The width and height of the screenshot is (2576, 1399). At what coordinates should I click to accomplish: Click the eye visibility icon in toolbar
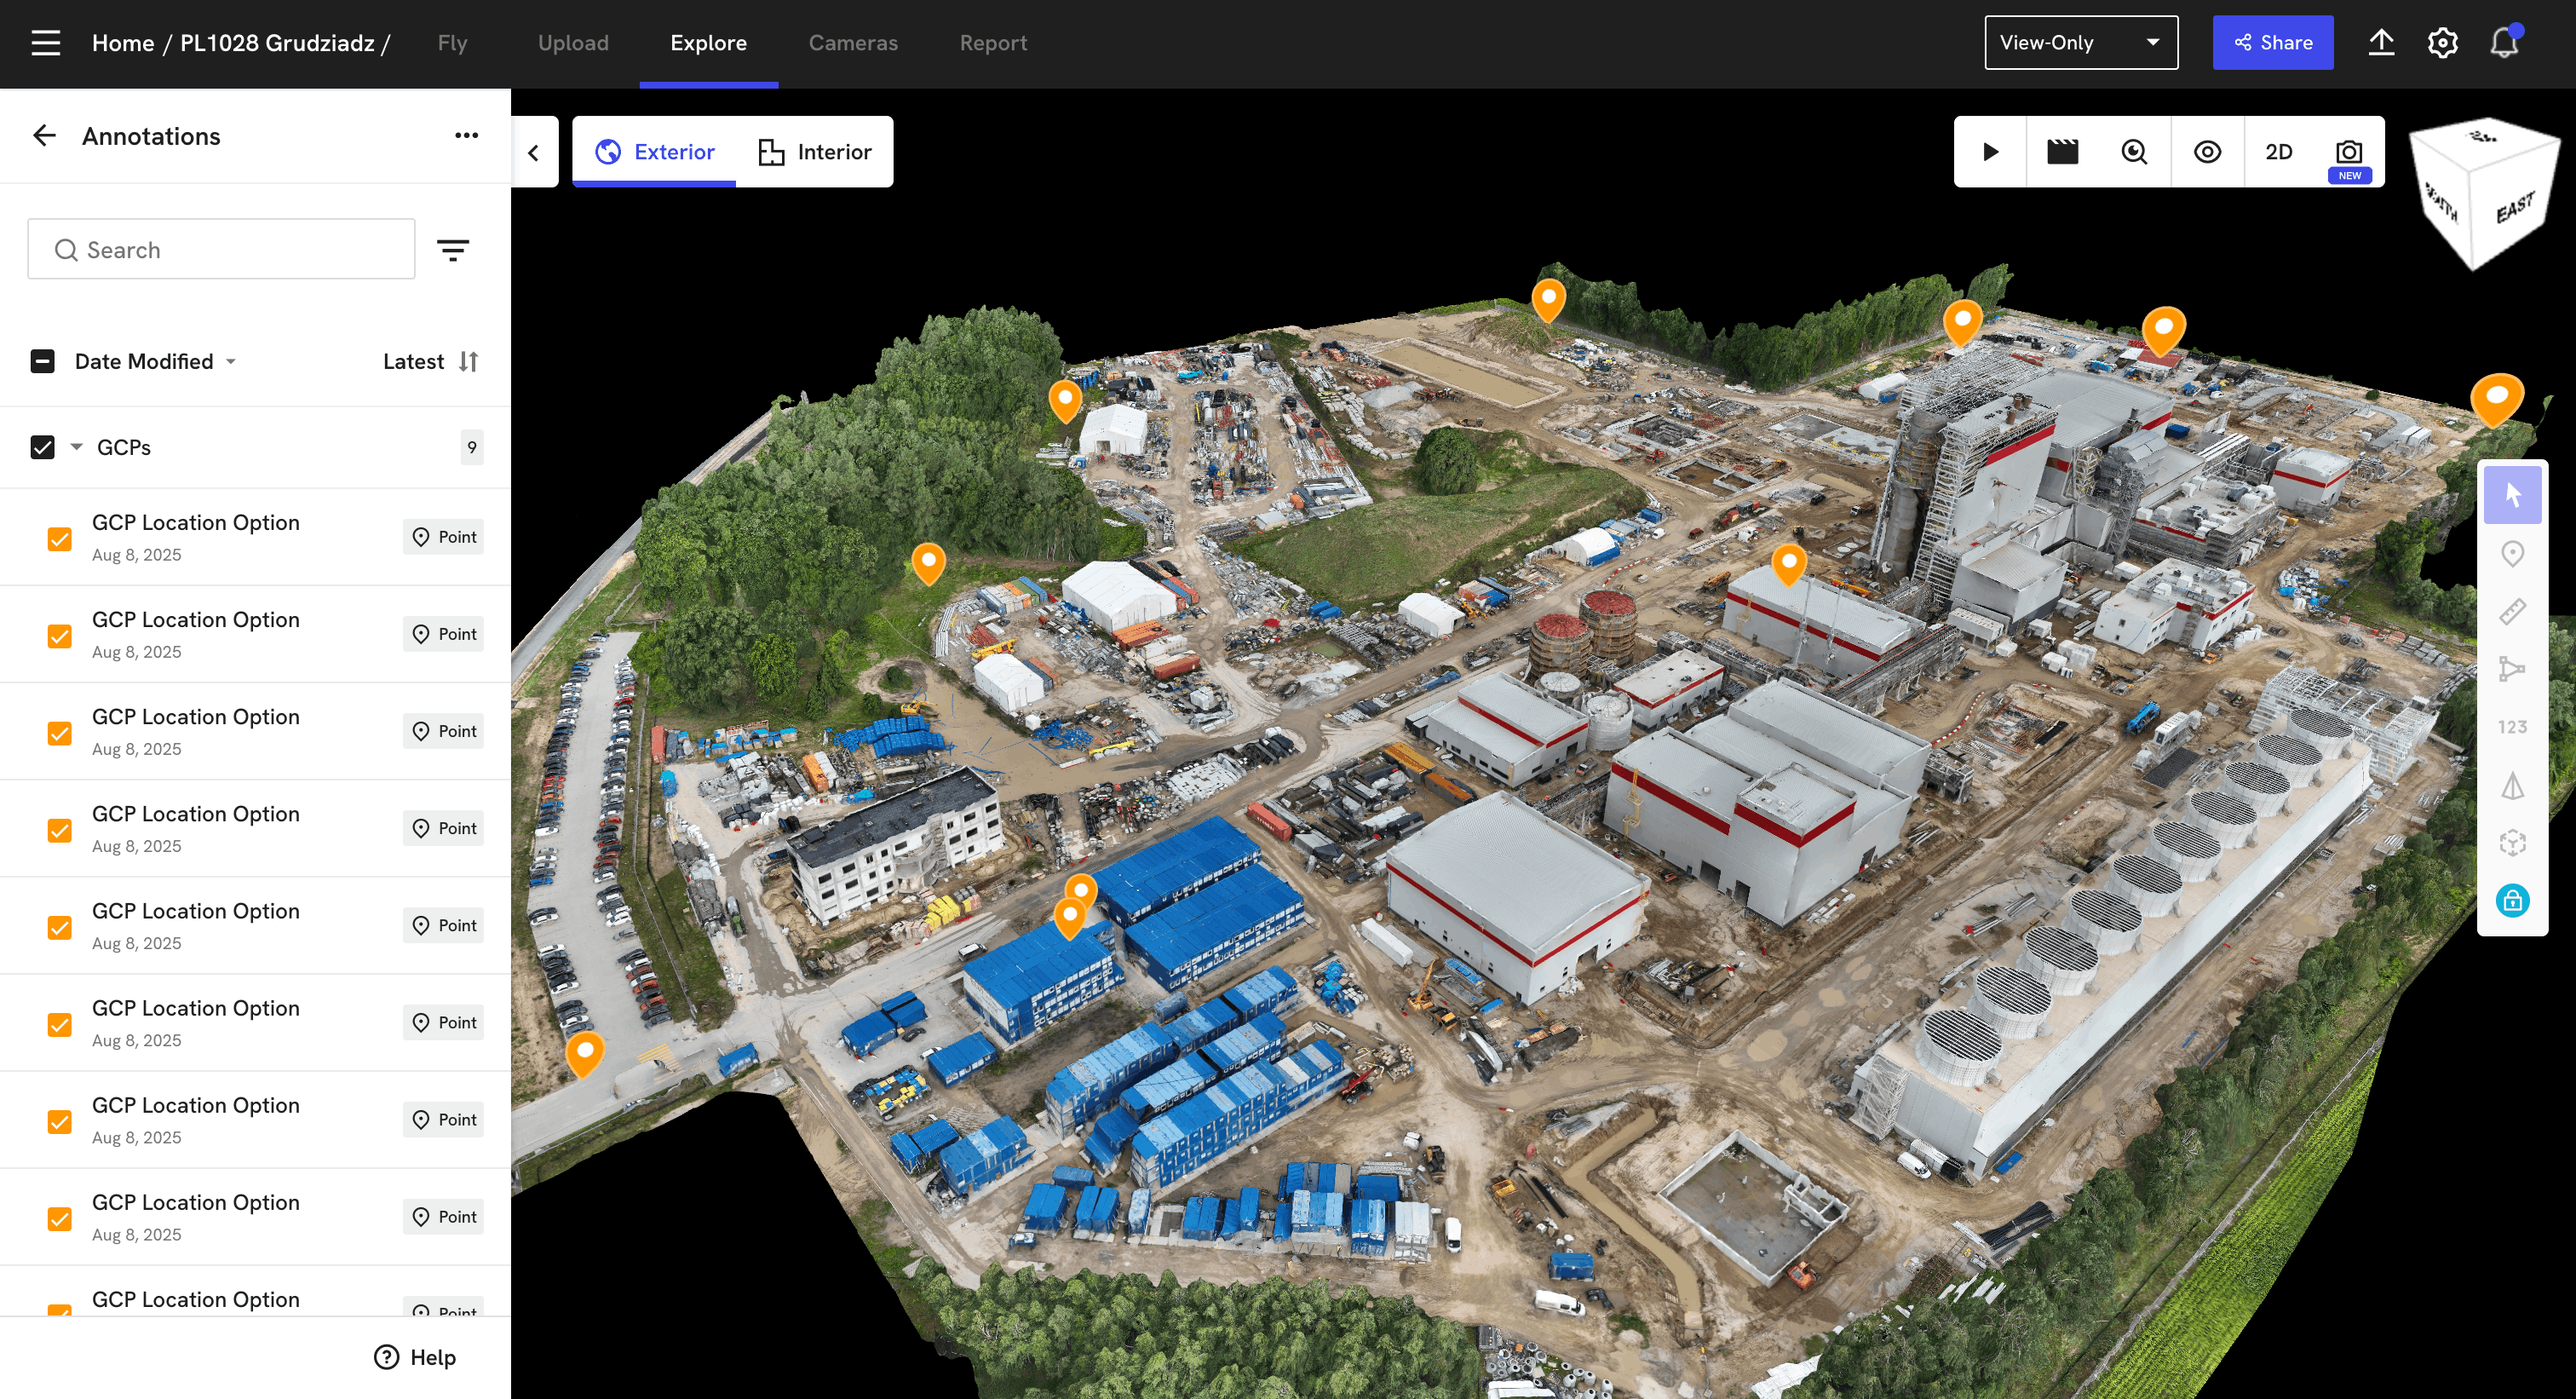(x=2207, y=152)
